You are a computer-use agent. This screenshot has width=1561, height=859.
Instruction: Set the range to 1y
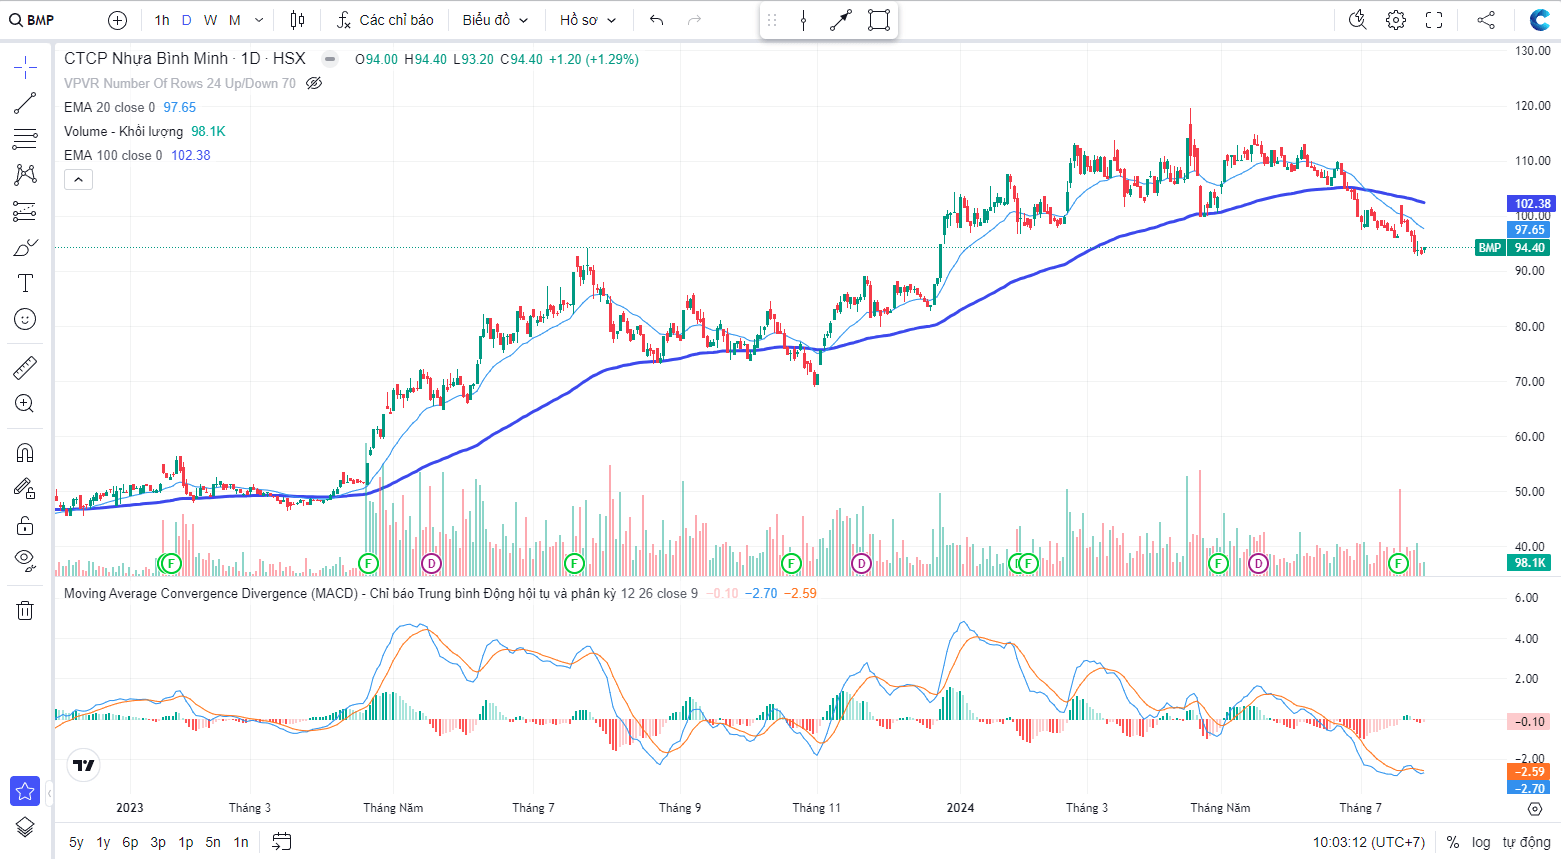pos(103,842)
